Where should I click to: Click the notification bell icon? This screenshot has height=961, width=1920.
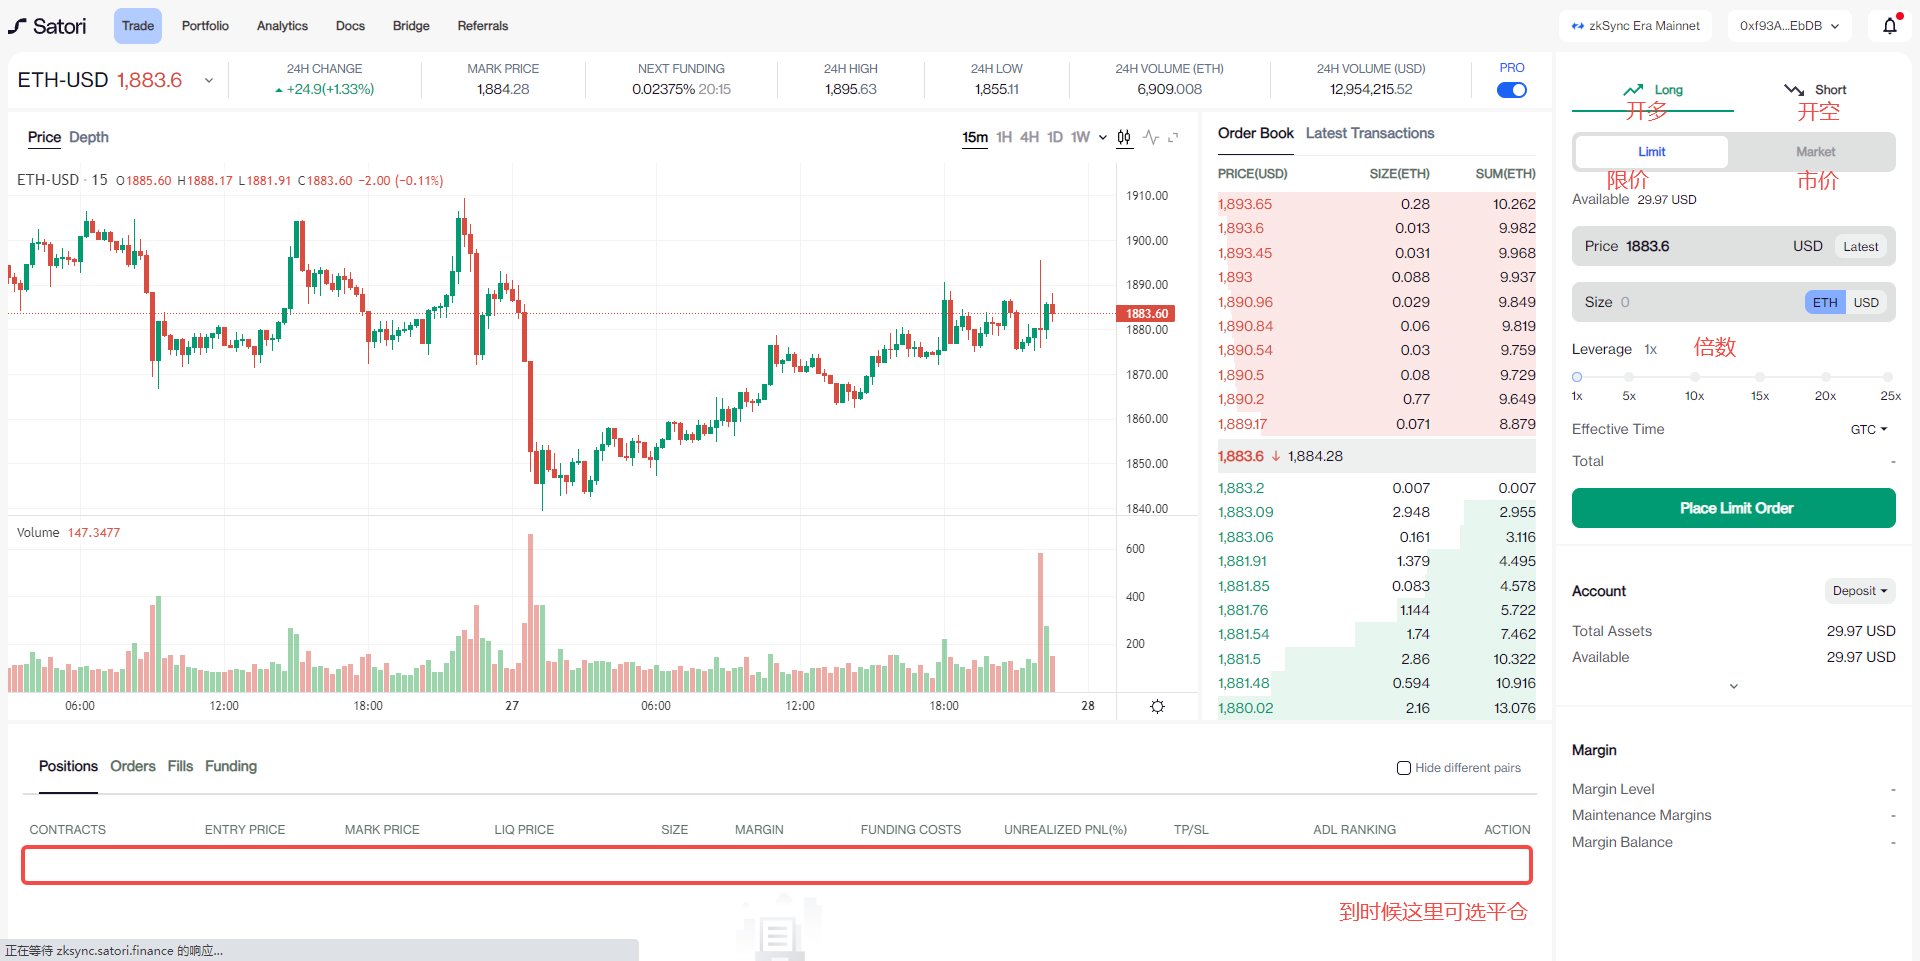tap(1888, 25)
